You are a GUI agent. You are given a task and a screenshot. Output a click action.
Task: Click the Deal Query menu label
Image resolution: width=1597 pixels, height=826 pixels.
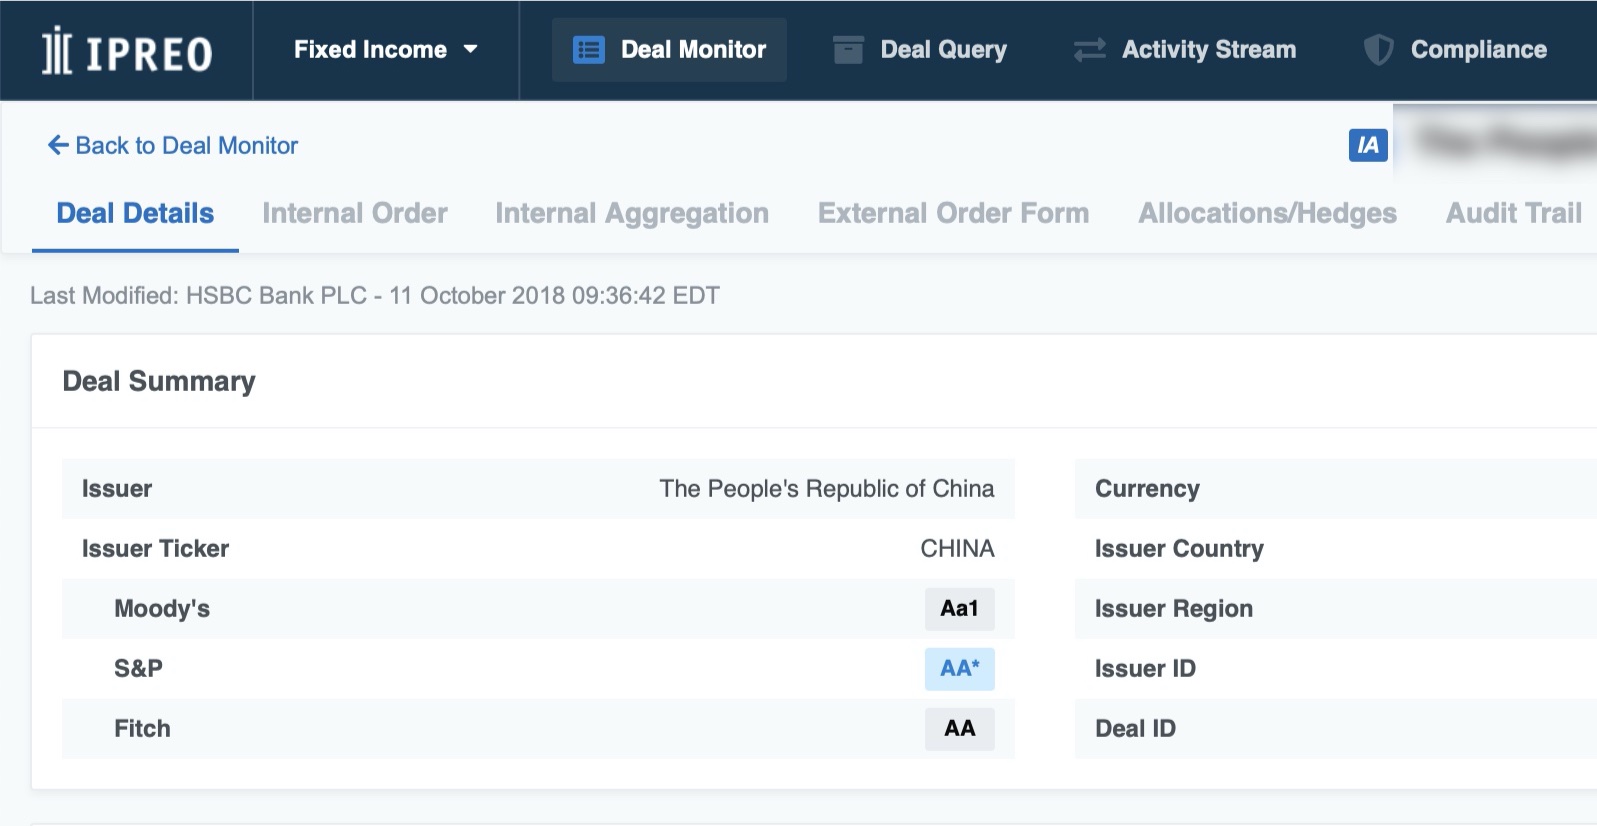[x=943, y=50]
